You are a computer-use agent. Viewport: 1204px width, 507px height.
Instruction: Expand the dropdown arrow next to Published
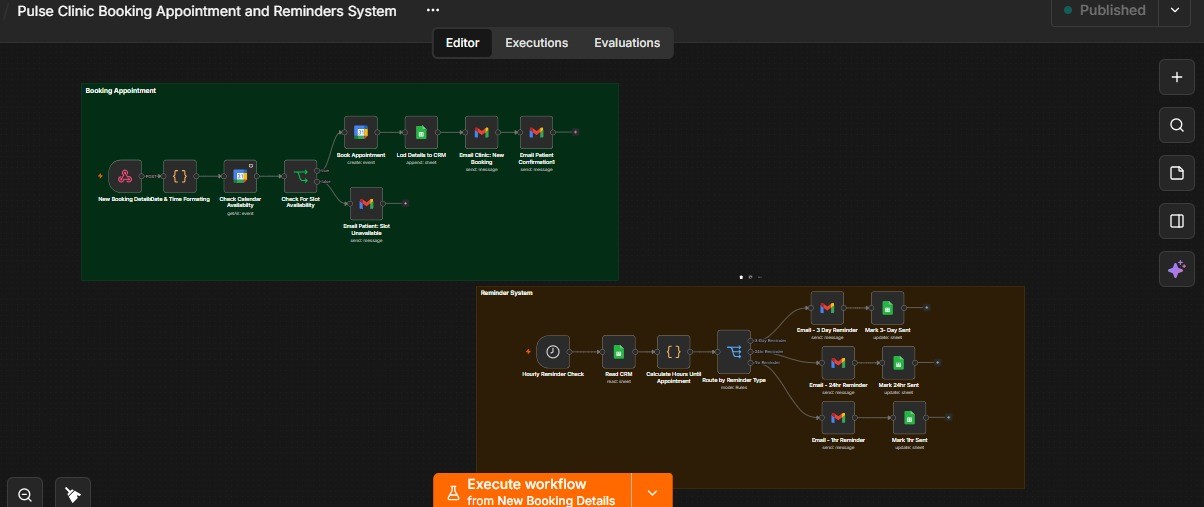1174,10
